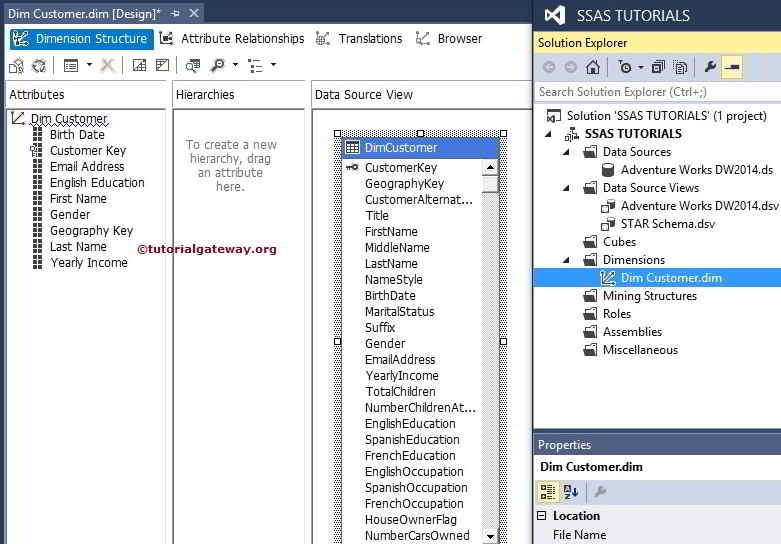
Task: Close the Dim Customer.dim design tab
Action: [x=194, y=14]
